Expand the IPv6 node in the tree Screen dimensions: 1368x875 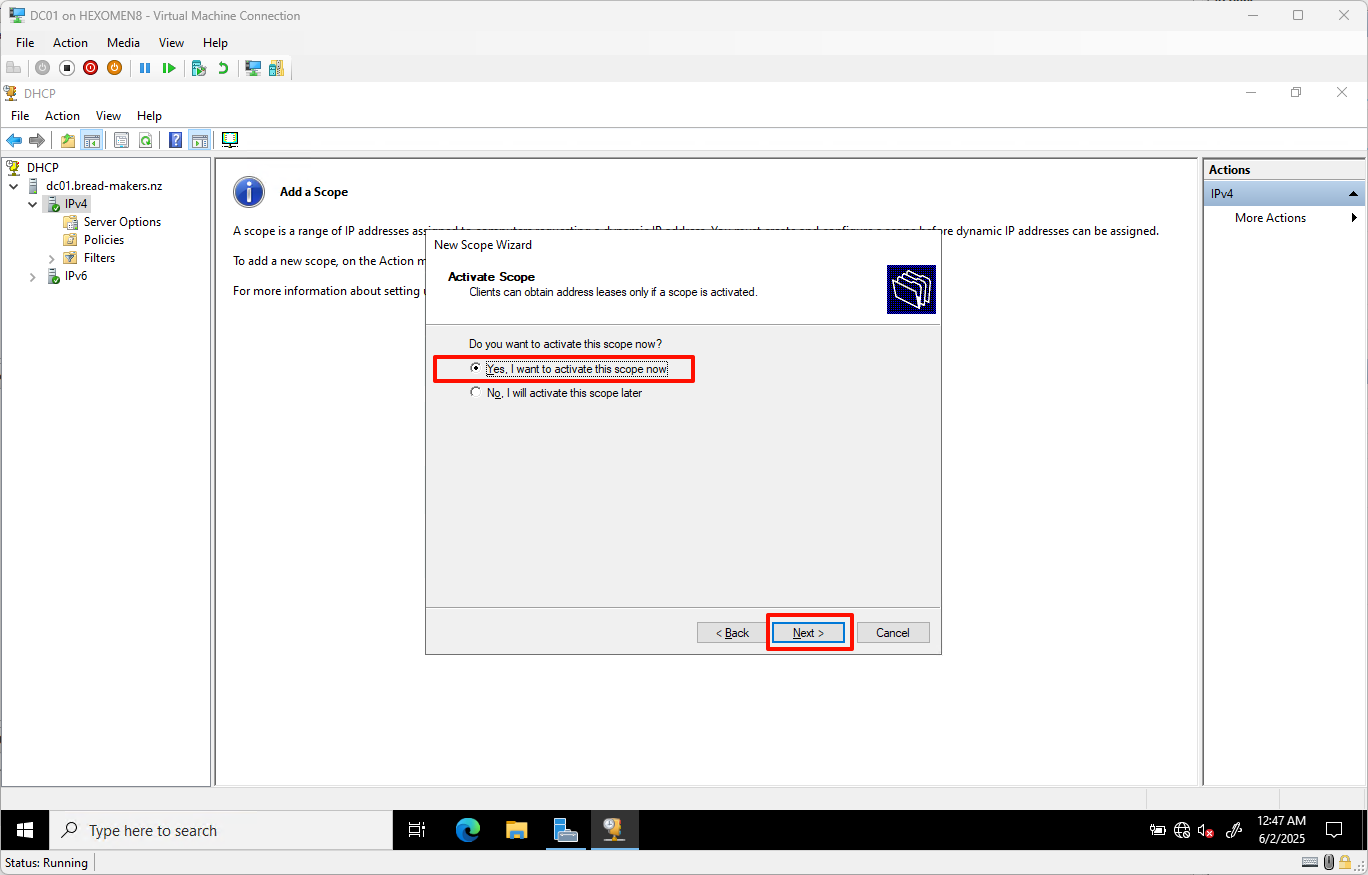point(31,275)
